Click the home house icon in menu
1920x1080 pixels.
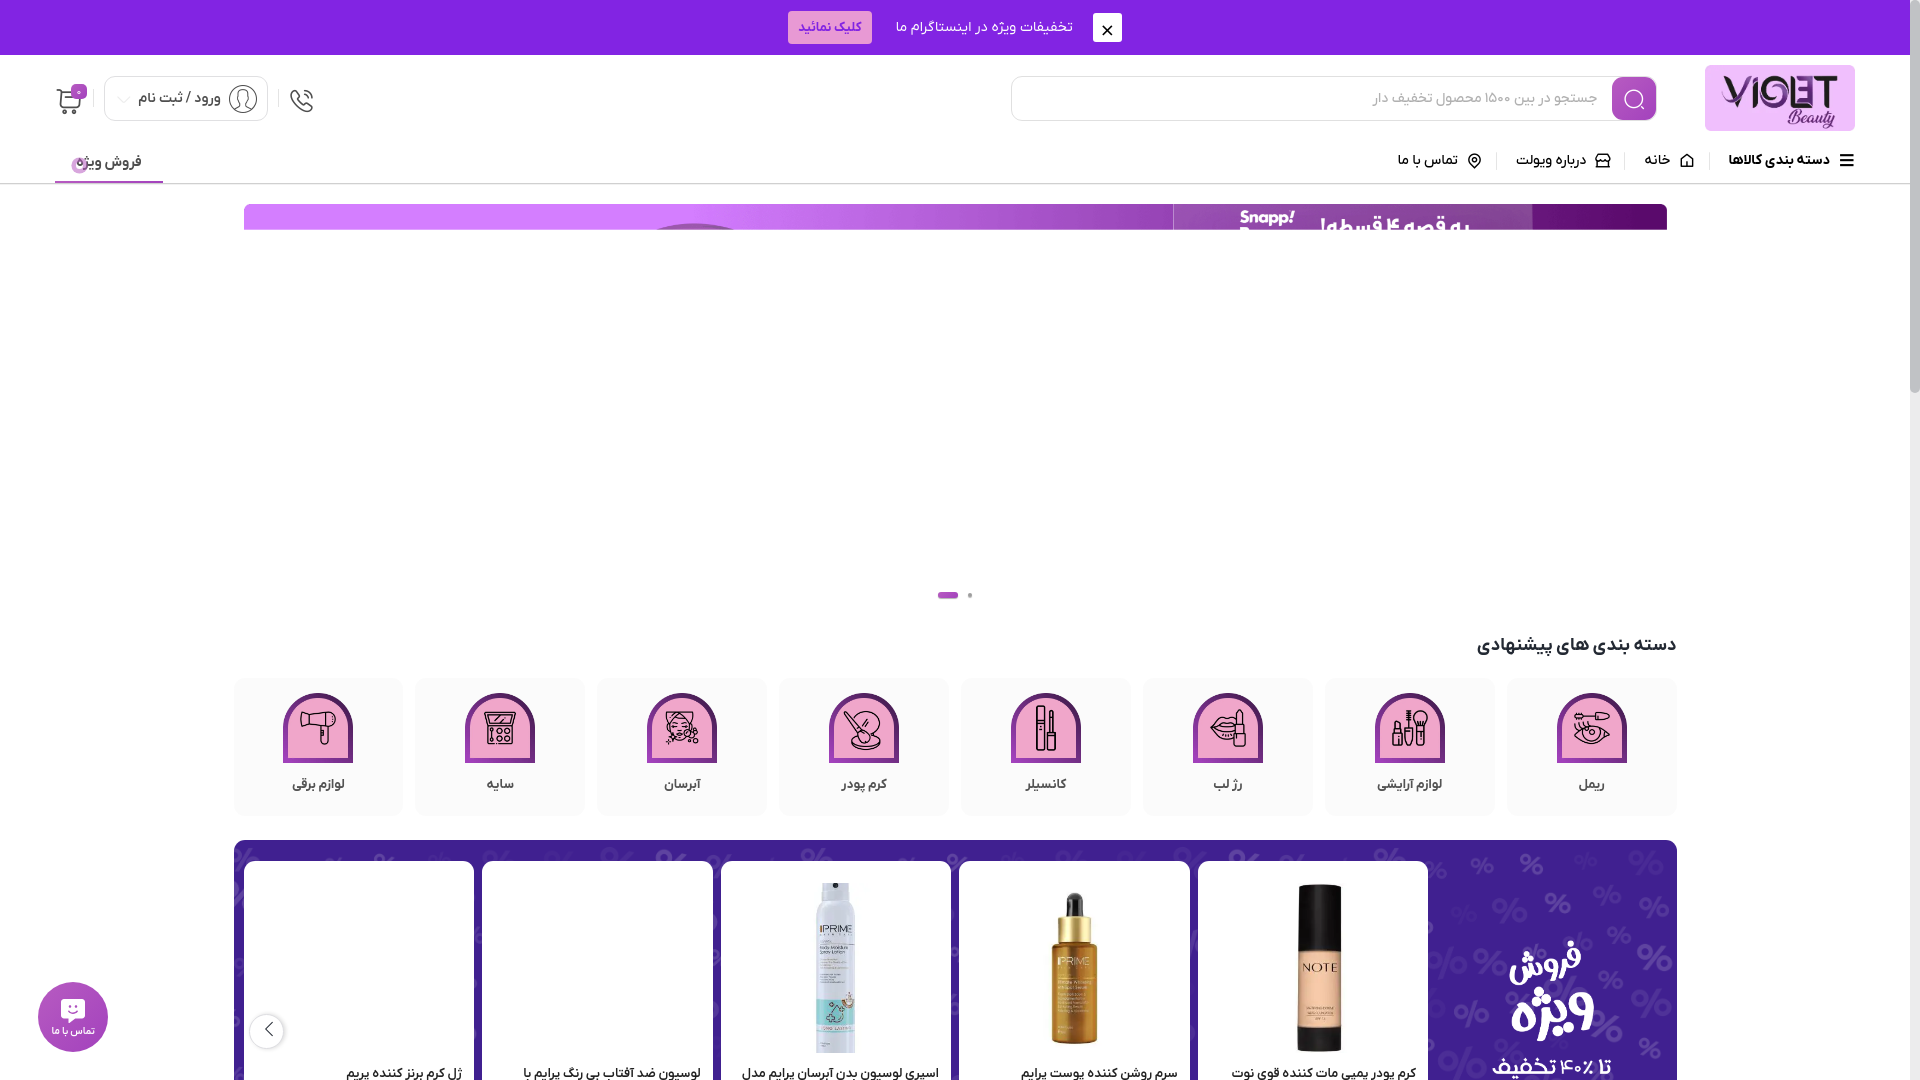1687,161
